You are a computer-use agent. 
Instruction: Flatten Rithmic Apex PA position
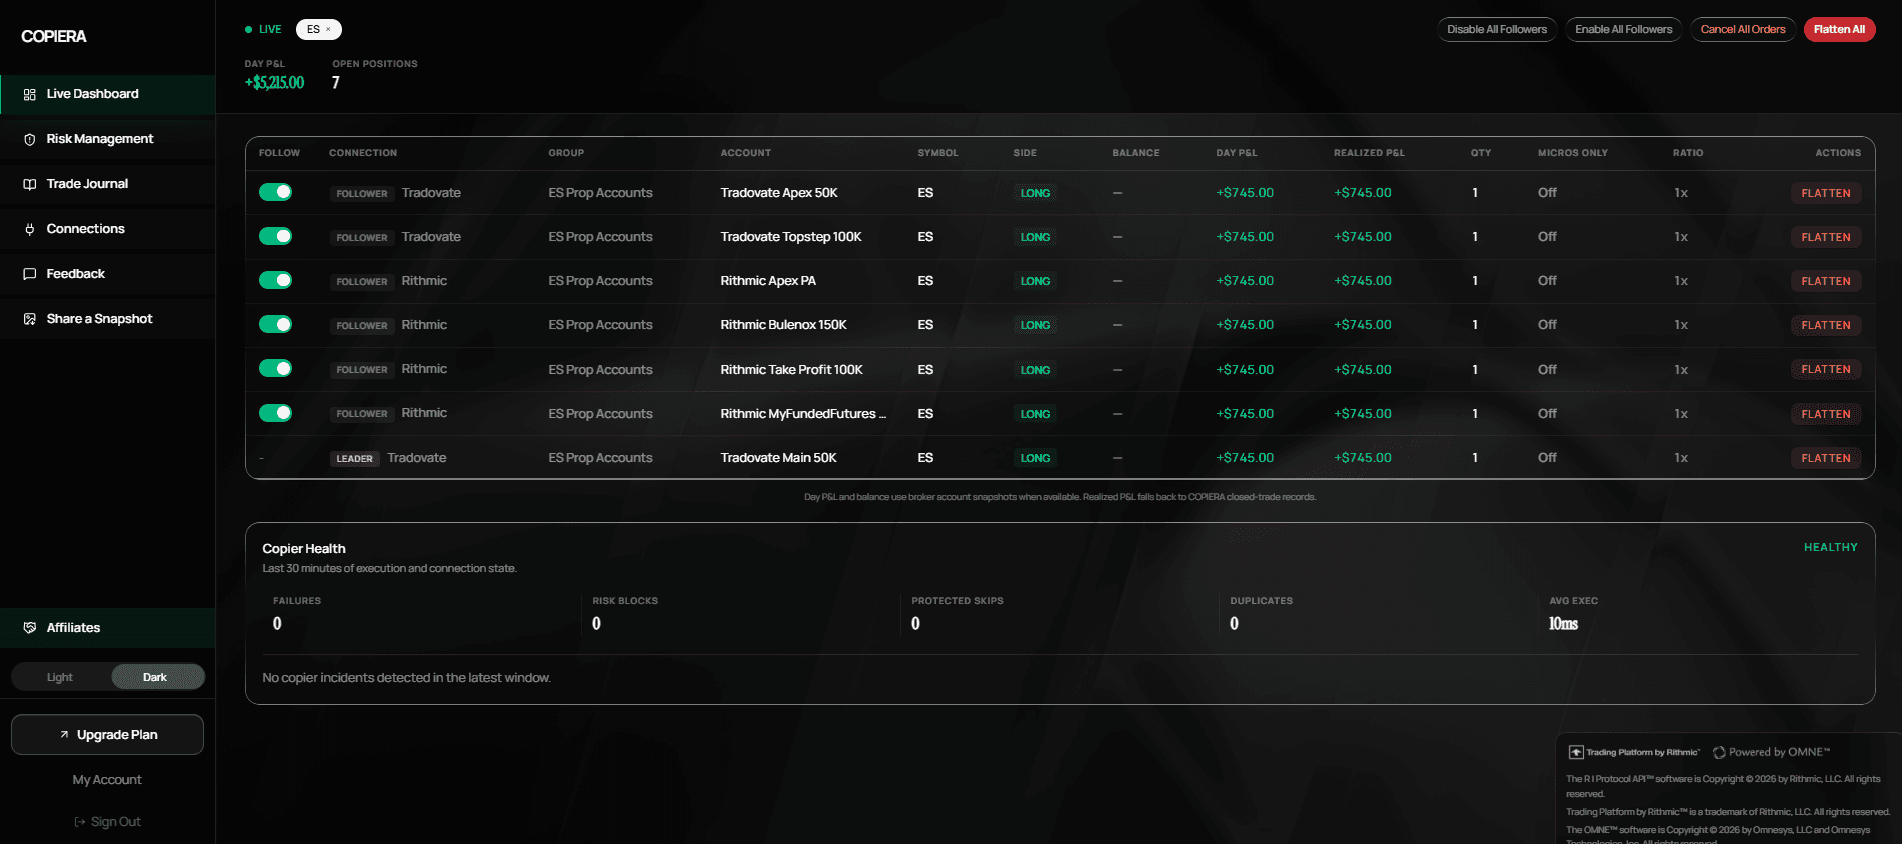(x=1826, y=281)
